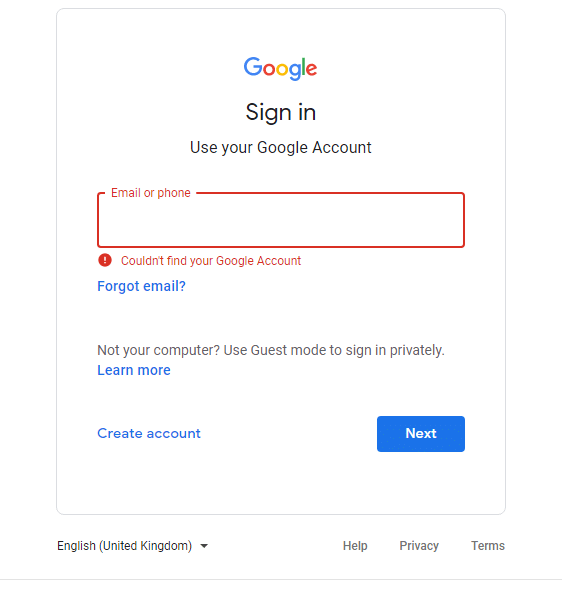
Task: Focus the Email or phone input field
Action: [281, 220]
